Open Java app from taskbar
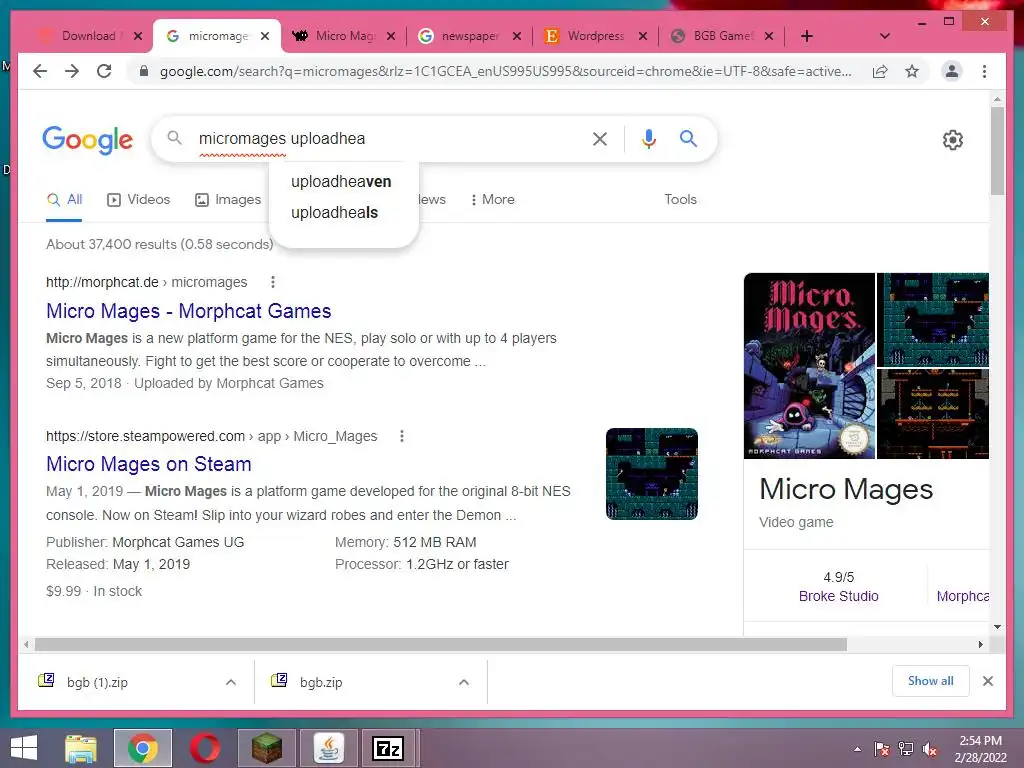Image resolution: width=1024 pixels, height=768 pixels. pyautogui.click(x=328, y=748)
